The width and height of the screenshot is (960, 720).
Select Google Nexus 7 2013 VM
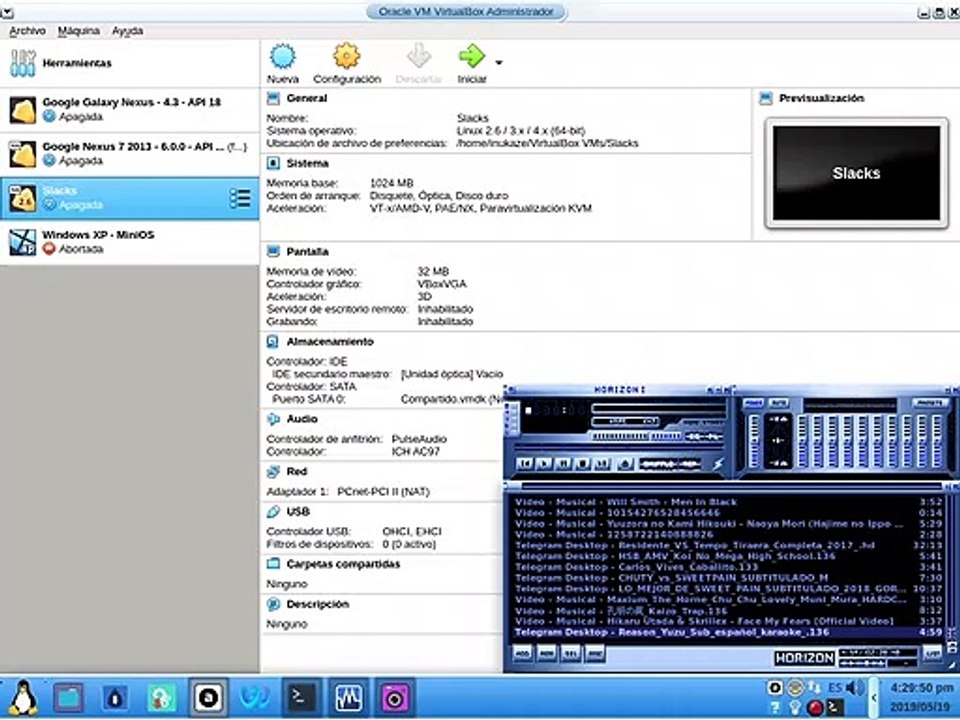(x=129, y=154)
